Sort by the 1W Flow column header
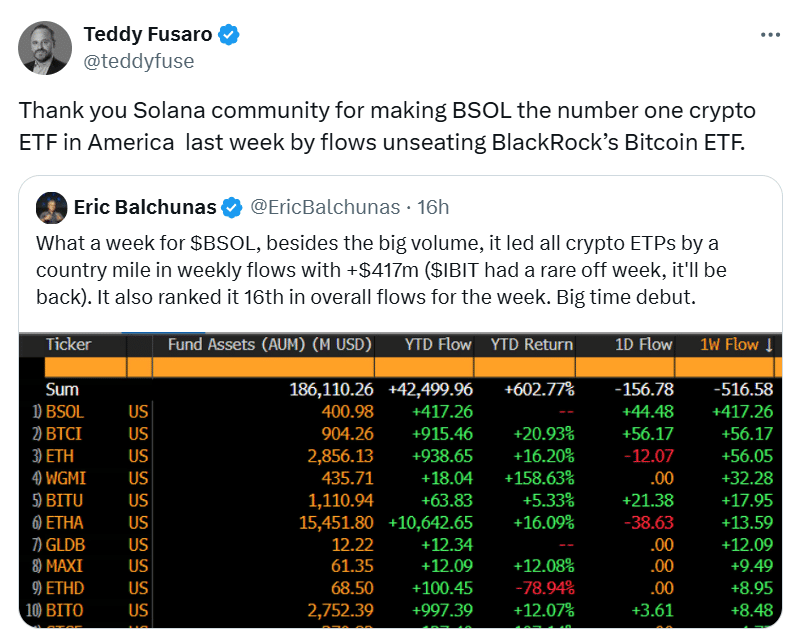 coord(736,344)
